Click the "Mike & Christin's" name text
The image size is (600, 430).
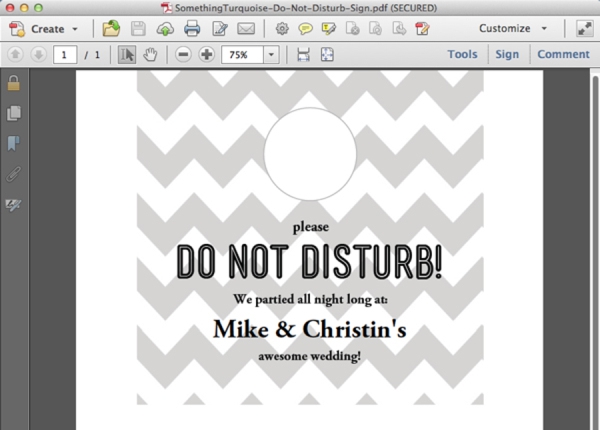tap(310, 329)
